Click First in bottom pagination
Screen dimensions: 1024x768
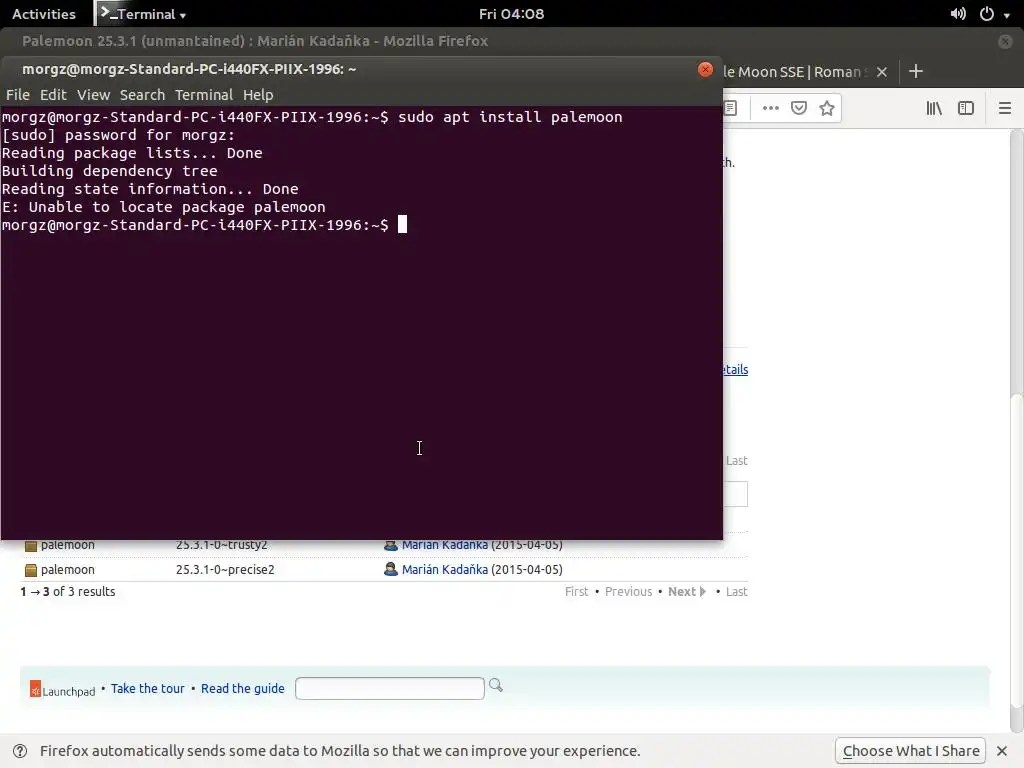click(577, 592)
